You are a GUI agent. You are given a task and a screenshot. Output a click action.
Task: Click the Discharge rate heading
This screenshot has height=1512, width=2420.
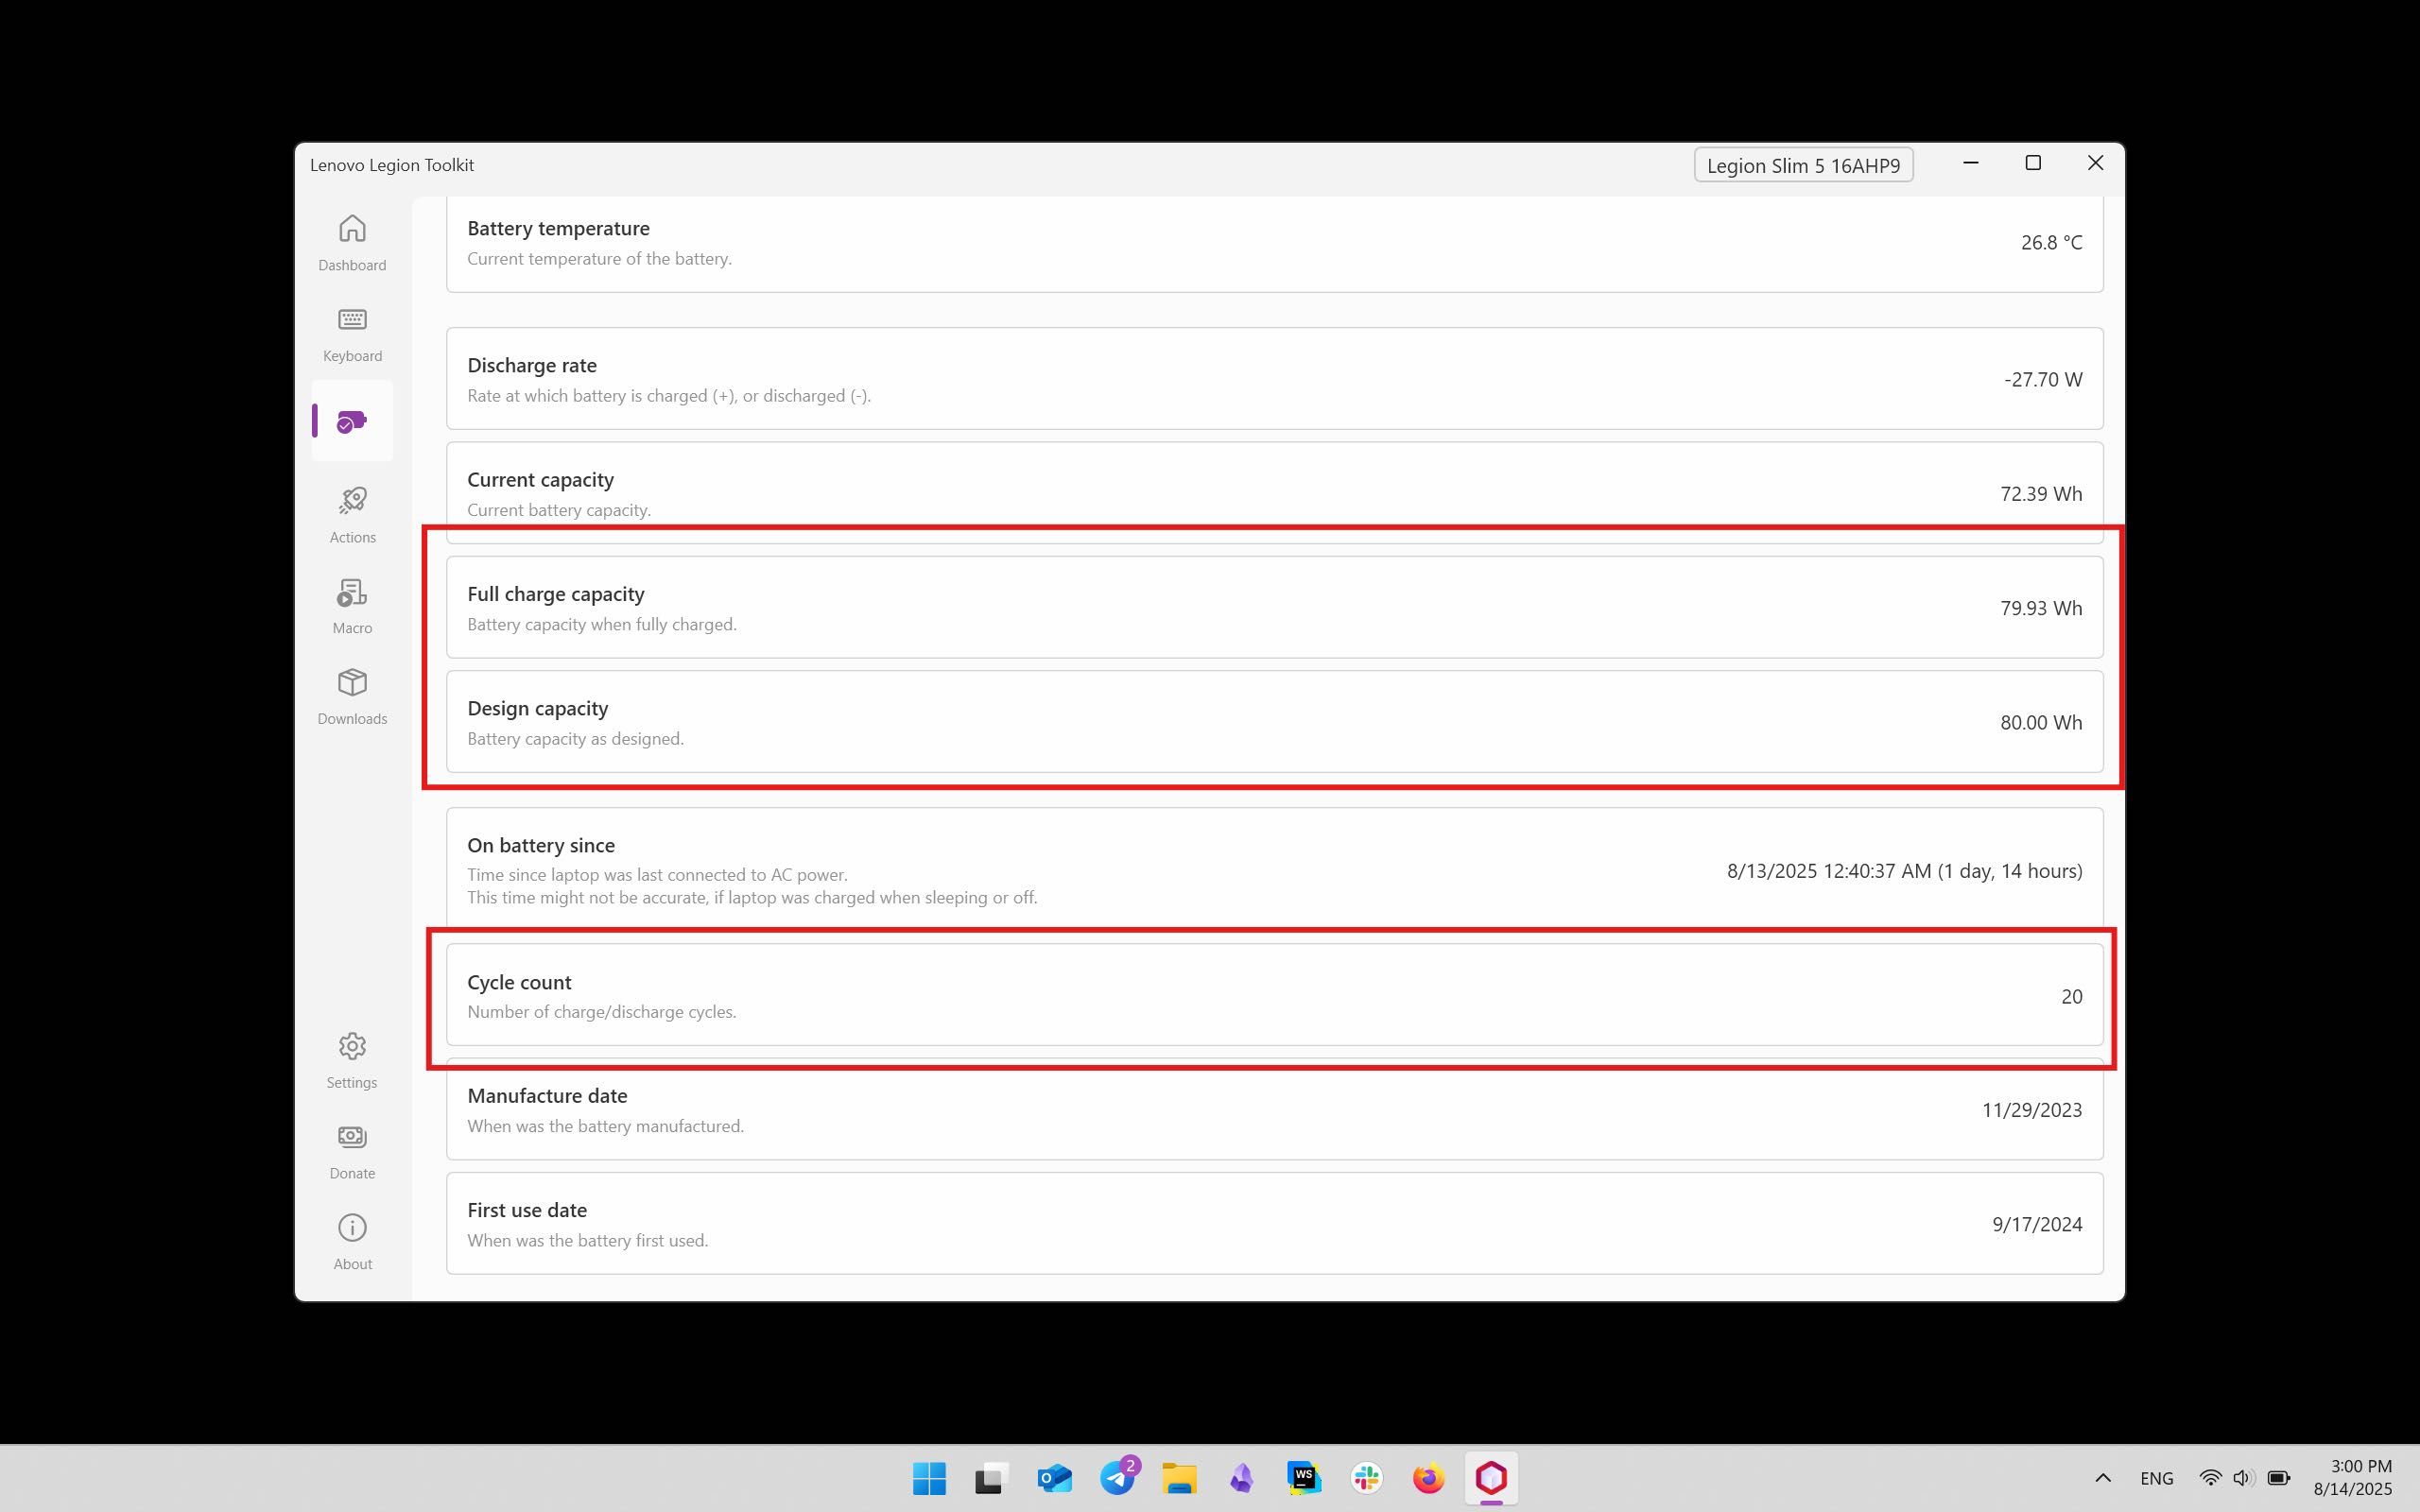coord(531,365)
